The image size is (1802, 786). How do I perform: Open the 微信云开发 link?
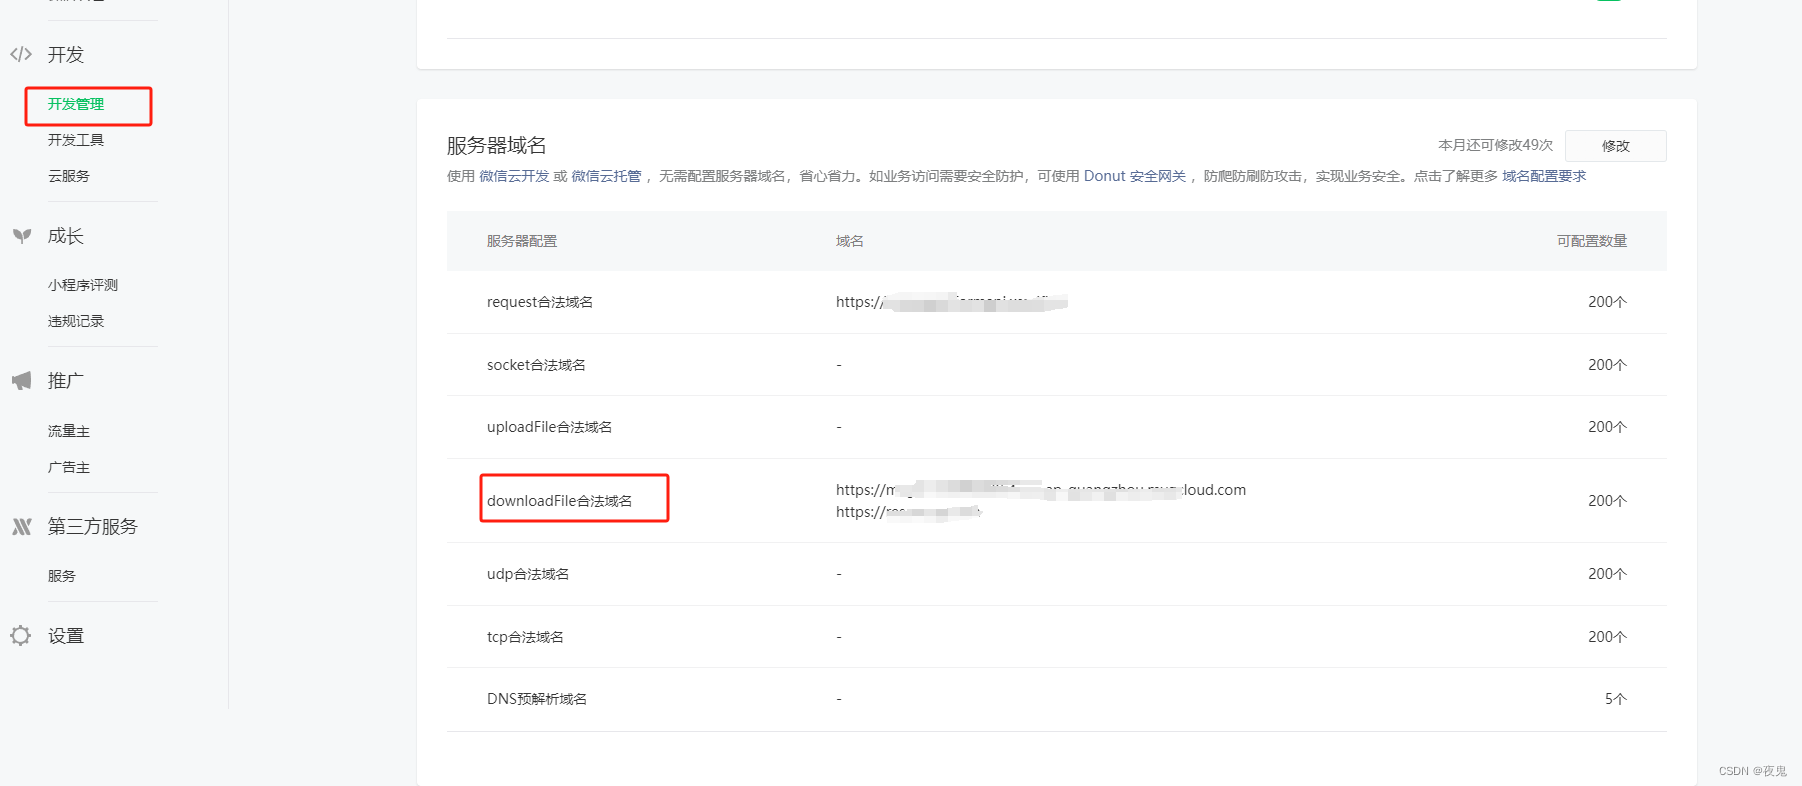click(x=514, y=176)
